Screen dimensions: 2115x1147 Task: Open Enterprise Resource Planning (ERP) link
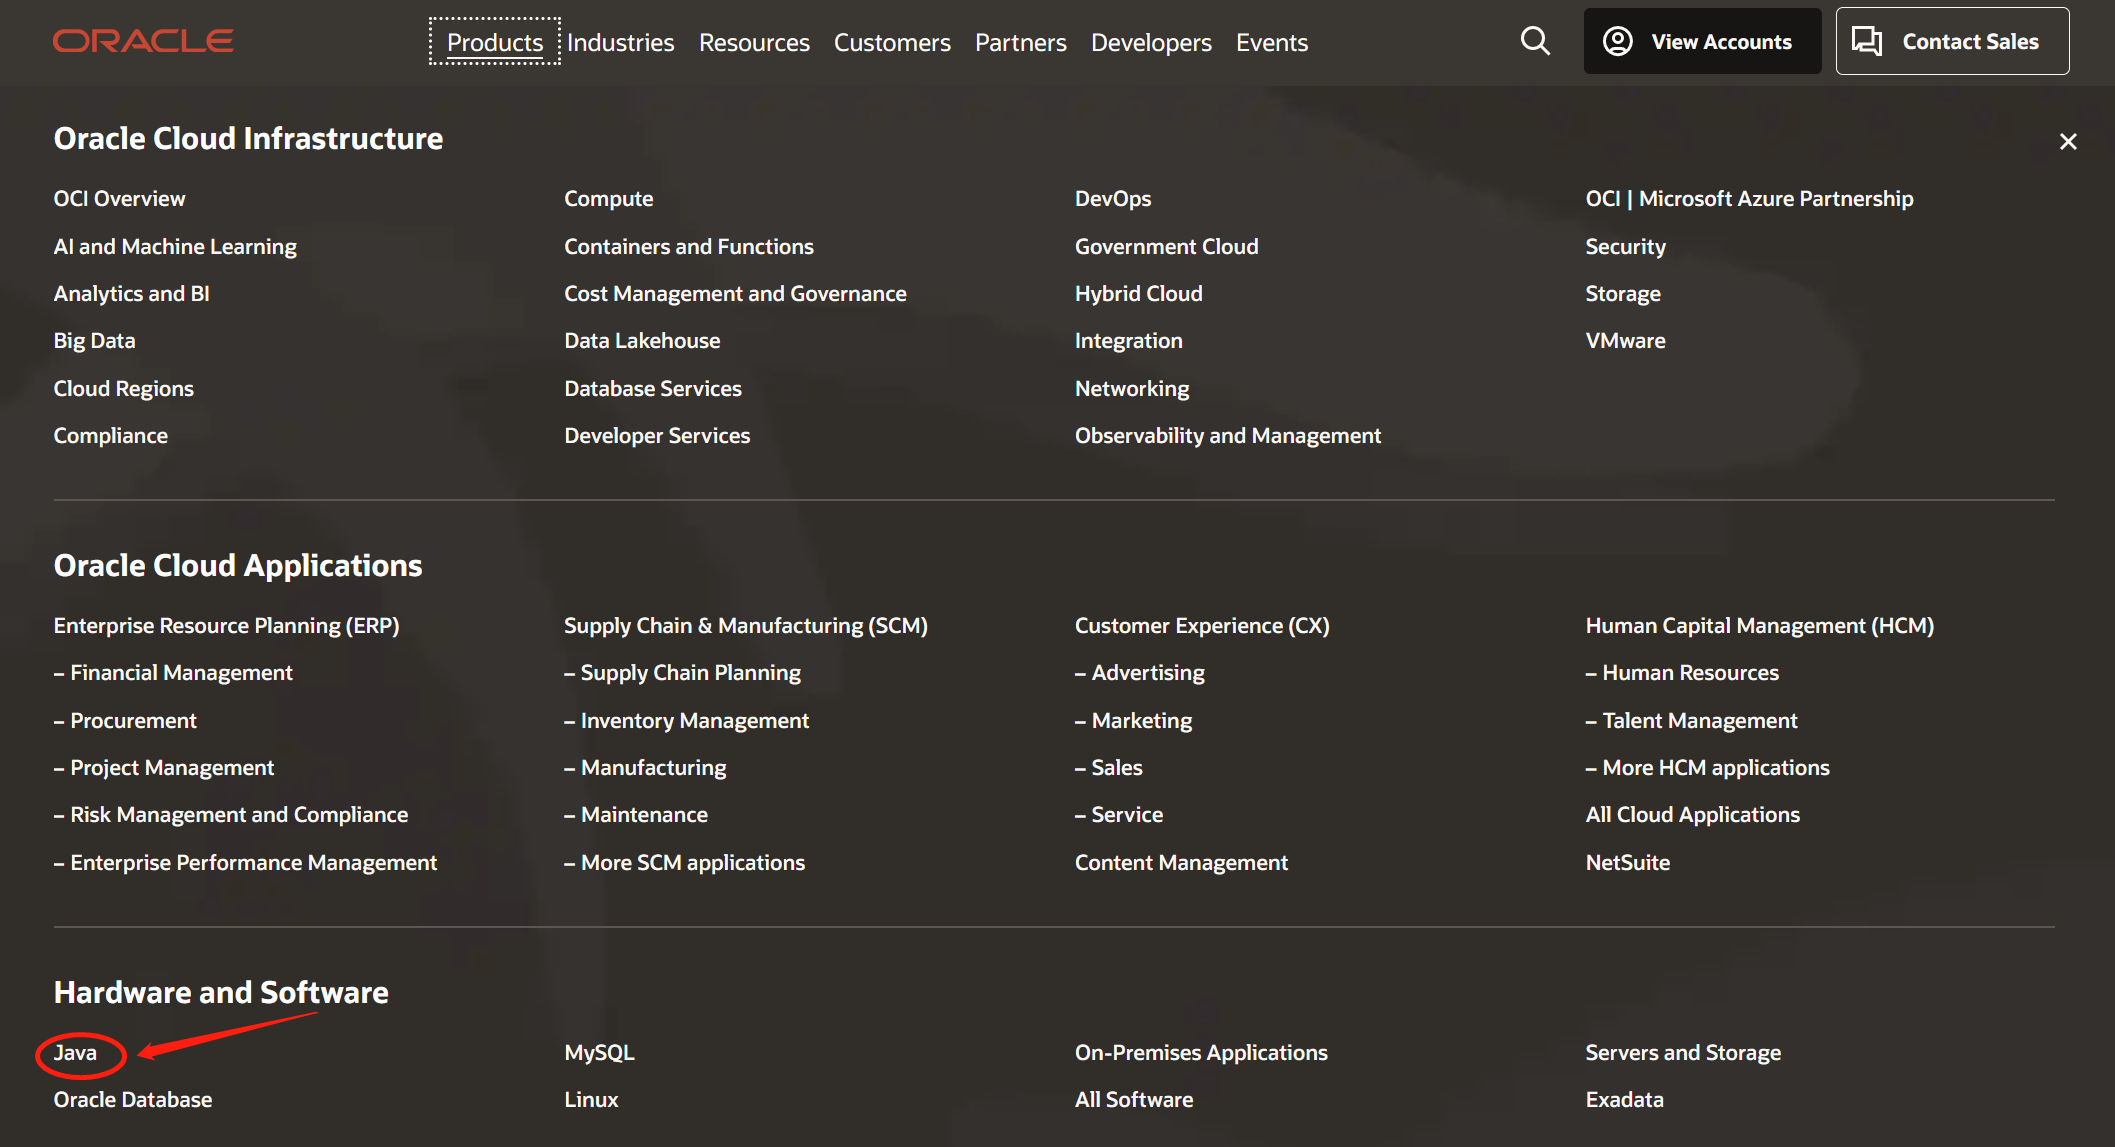click(226, 625)
